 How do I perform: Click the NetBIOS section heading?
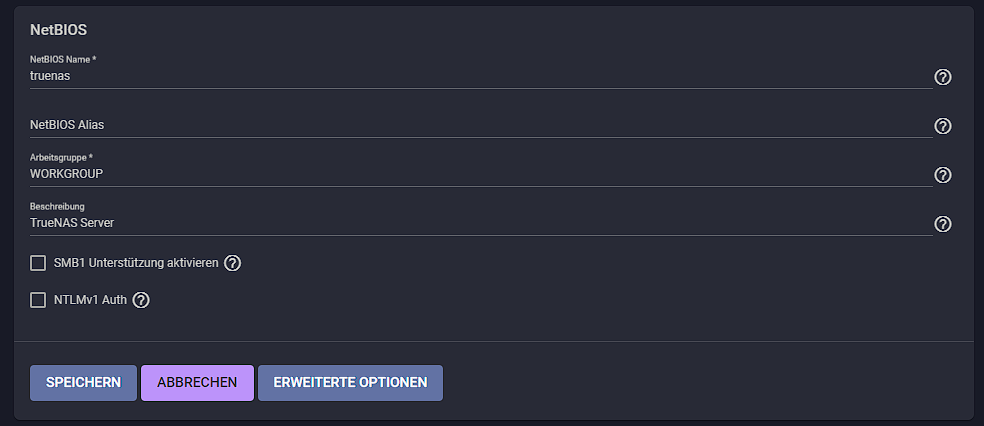point(58,30)
